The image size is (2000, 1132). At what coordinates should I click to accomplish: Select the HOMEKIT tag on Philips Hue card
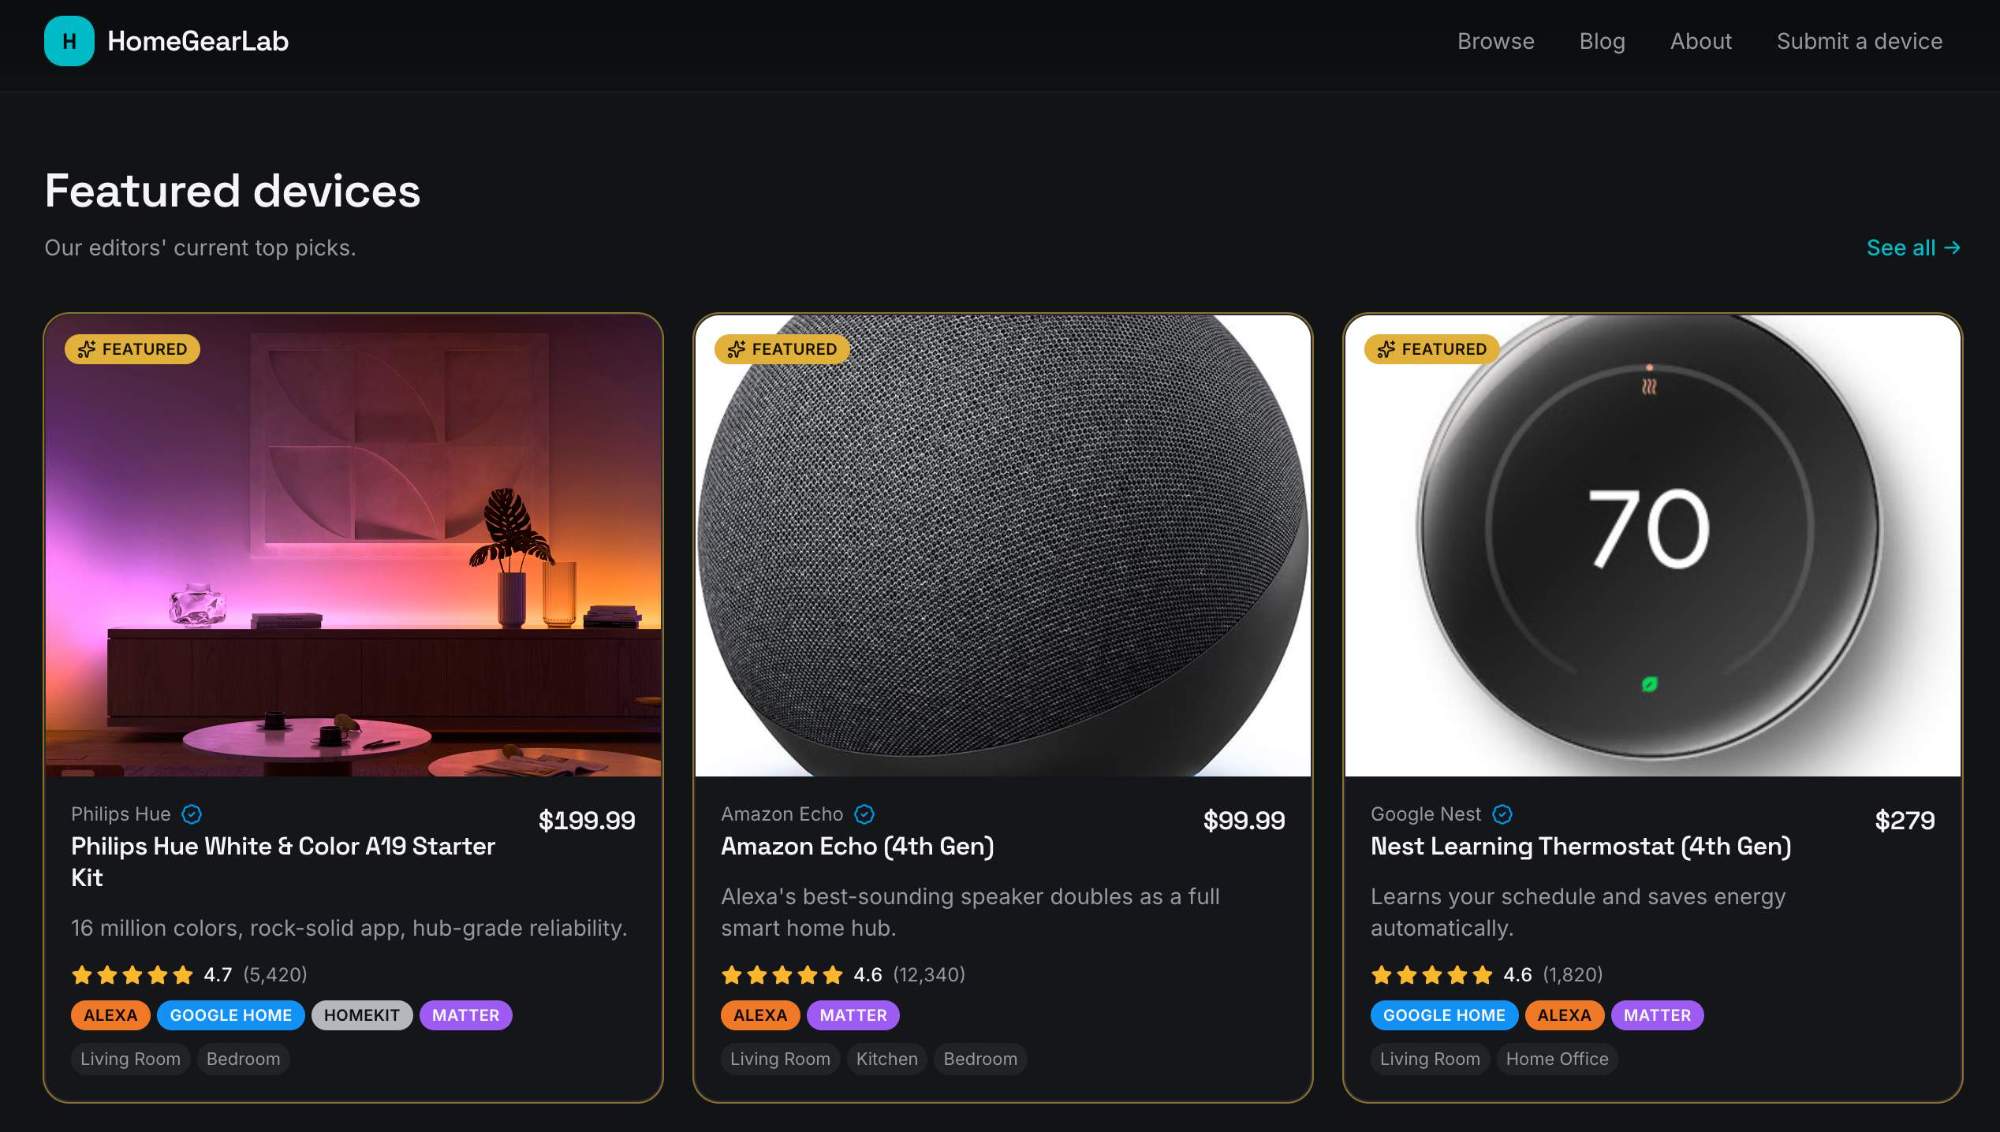361,1015
